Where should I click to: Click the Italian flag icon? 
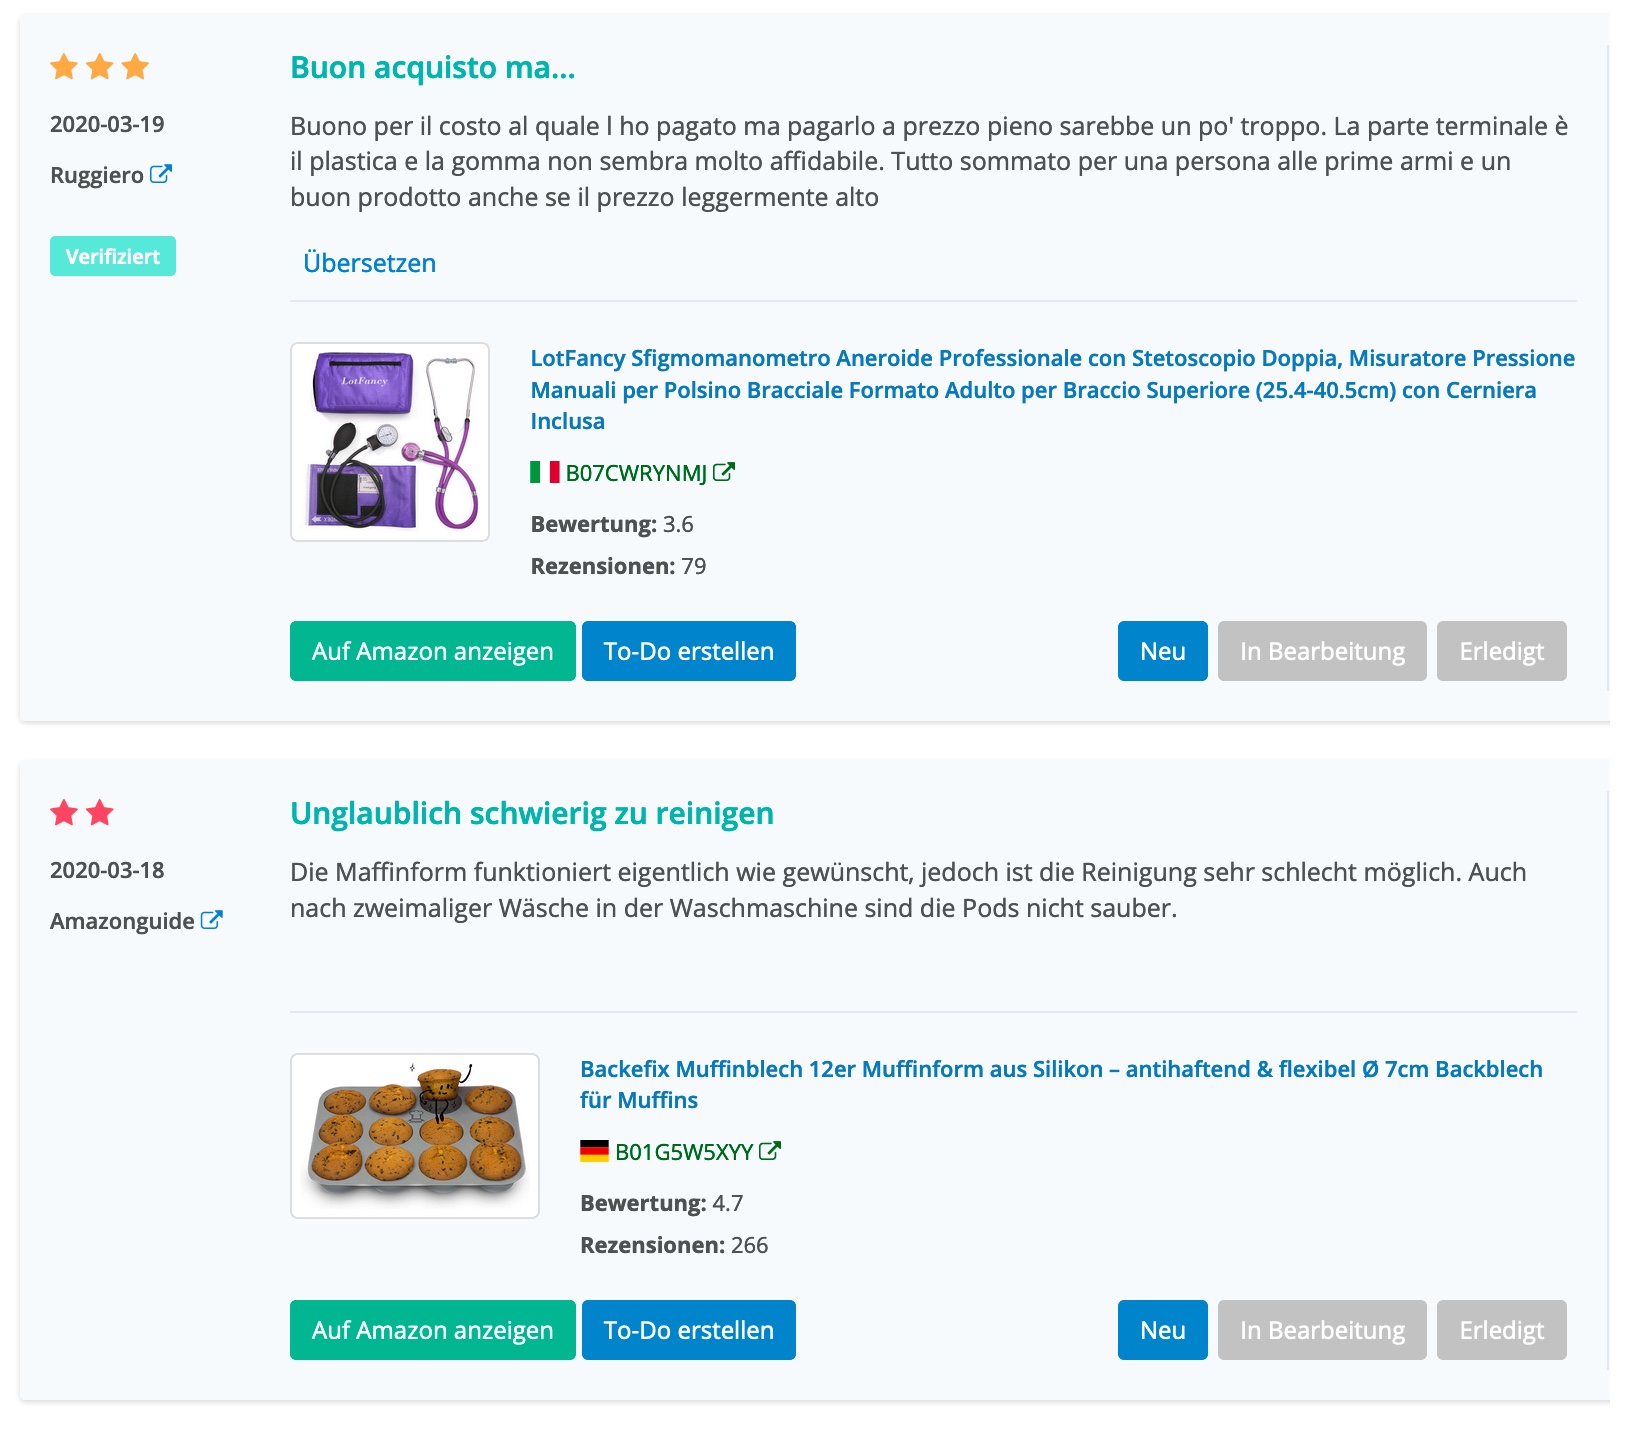coord(545,472)
